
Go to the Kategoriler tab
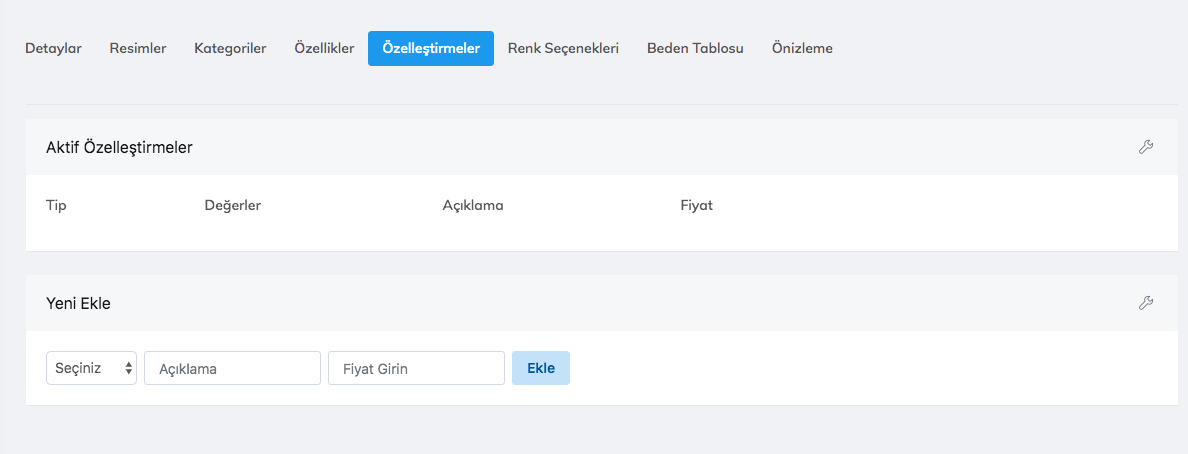click(x=230, y=48)
